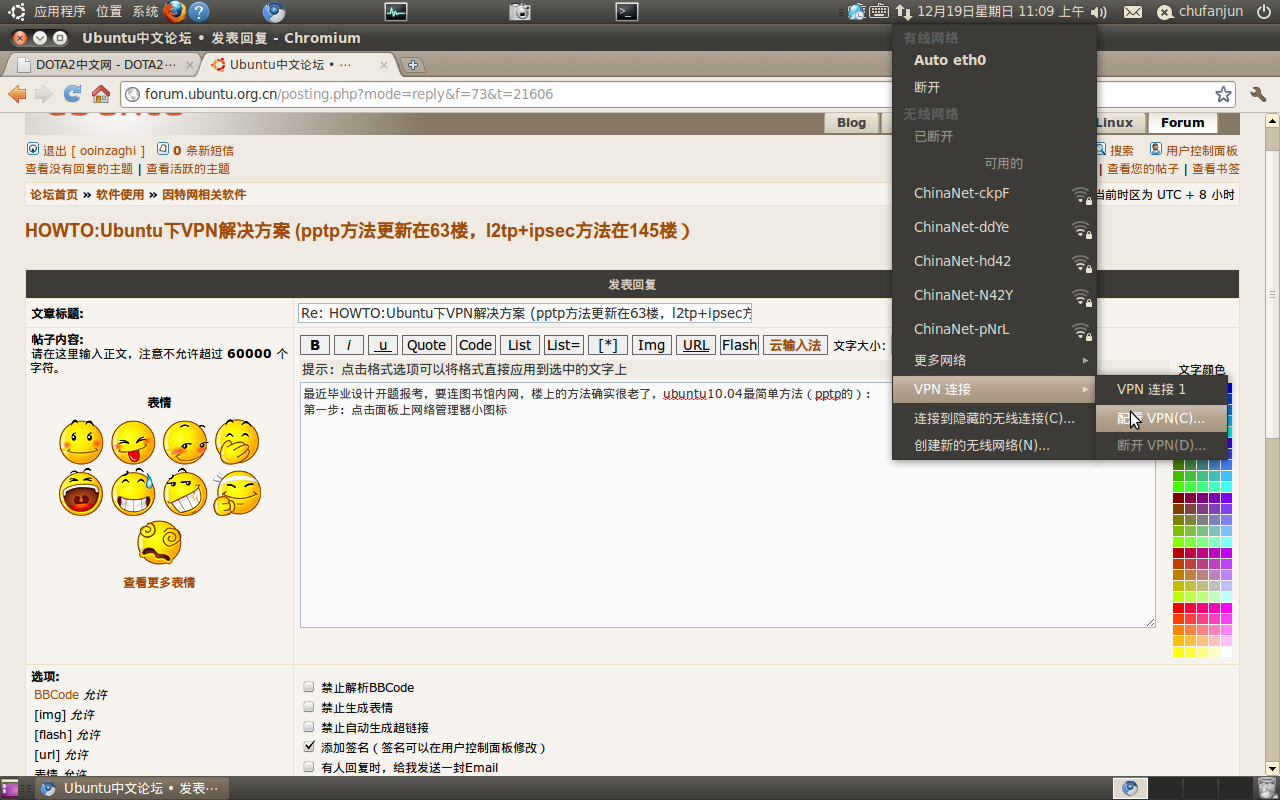The height and width of the screenshot is (800, 1280).
Task: Check the 禁止自动生成超链接 option
Action: 309,727
